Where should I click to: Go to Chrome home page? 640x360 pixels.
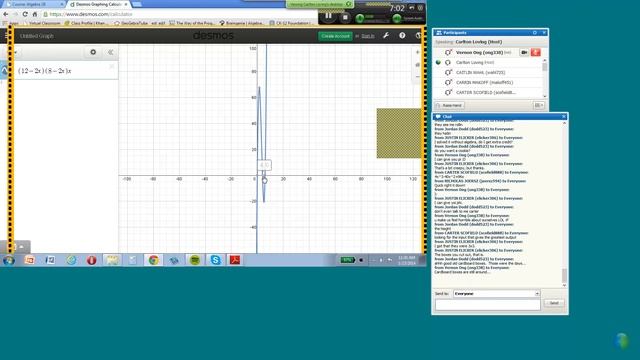[x=35, y=14]
